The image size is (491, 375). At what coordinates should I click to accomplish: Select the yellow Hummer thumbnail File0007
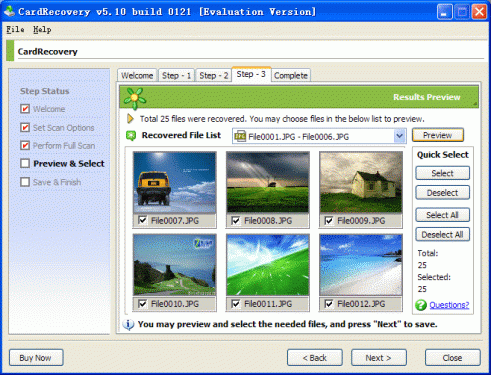coord(174,182)
